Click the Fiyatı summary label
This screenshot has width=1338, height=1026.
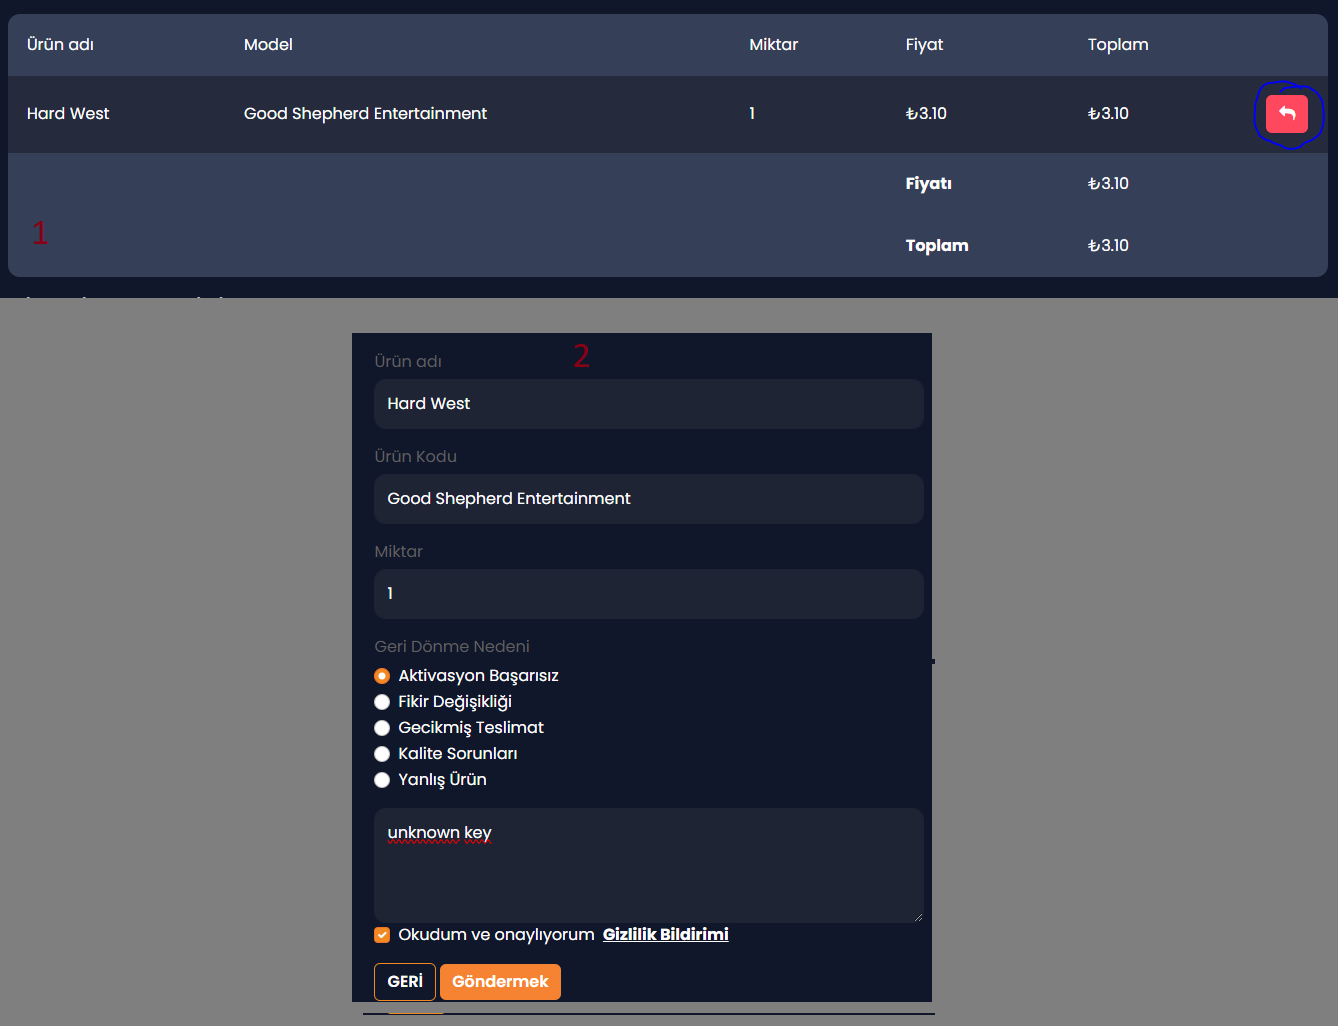click(929, 184)
